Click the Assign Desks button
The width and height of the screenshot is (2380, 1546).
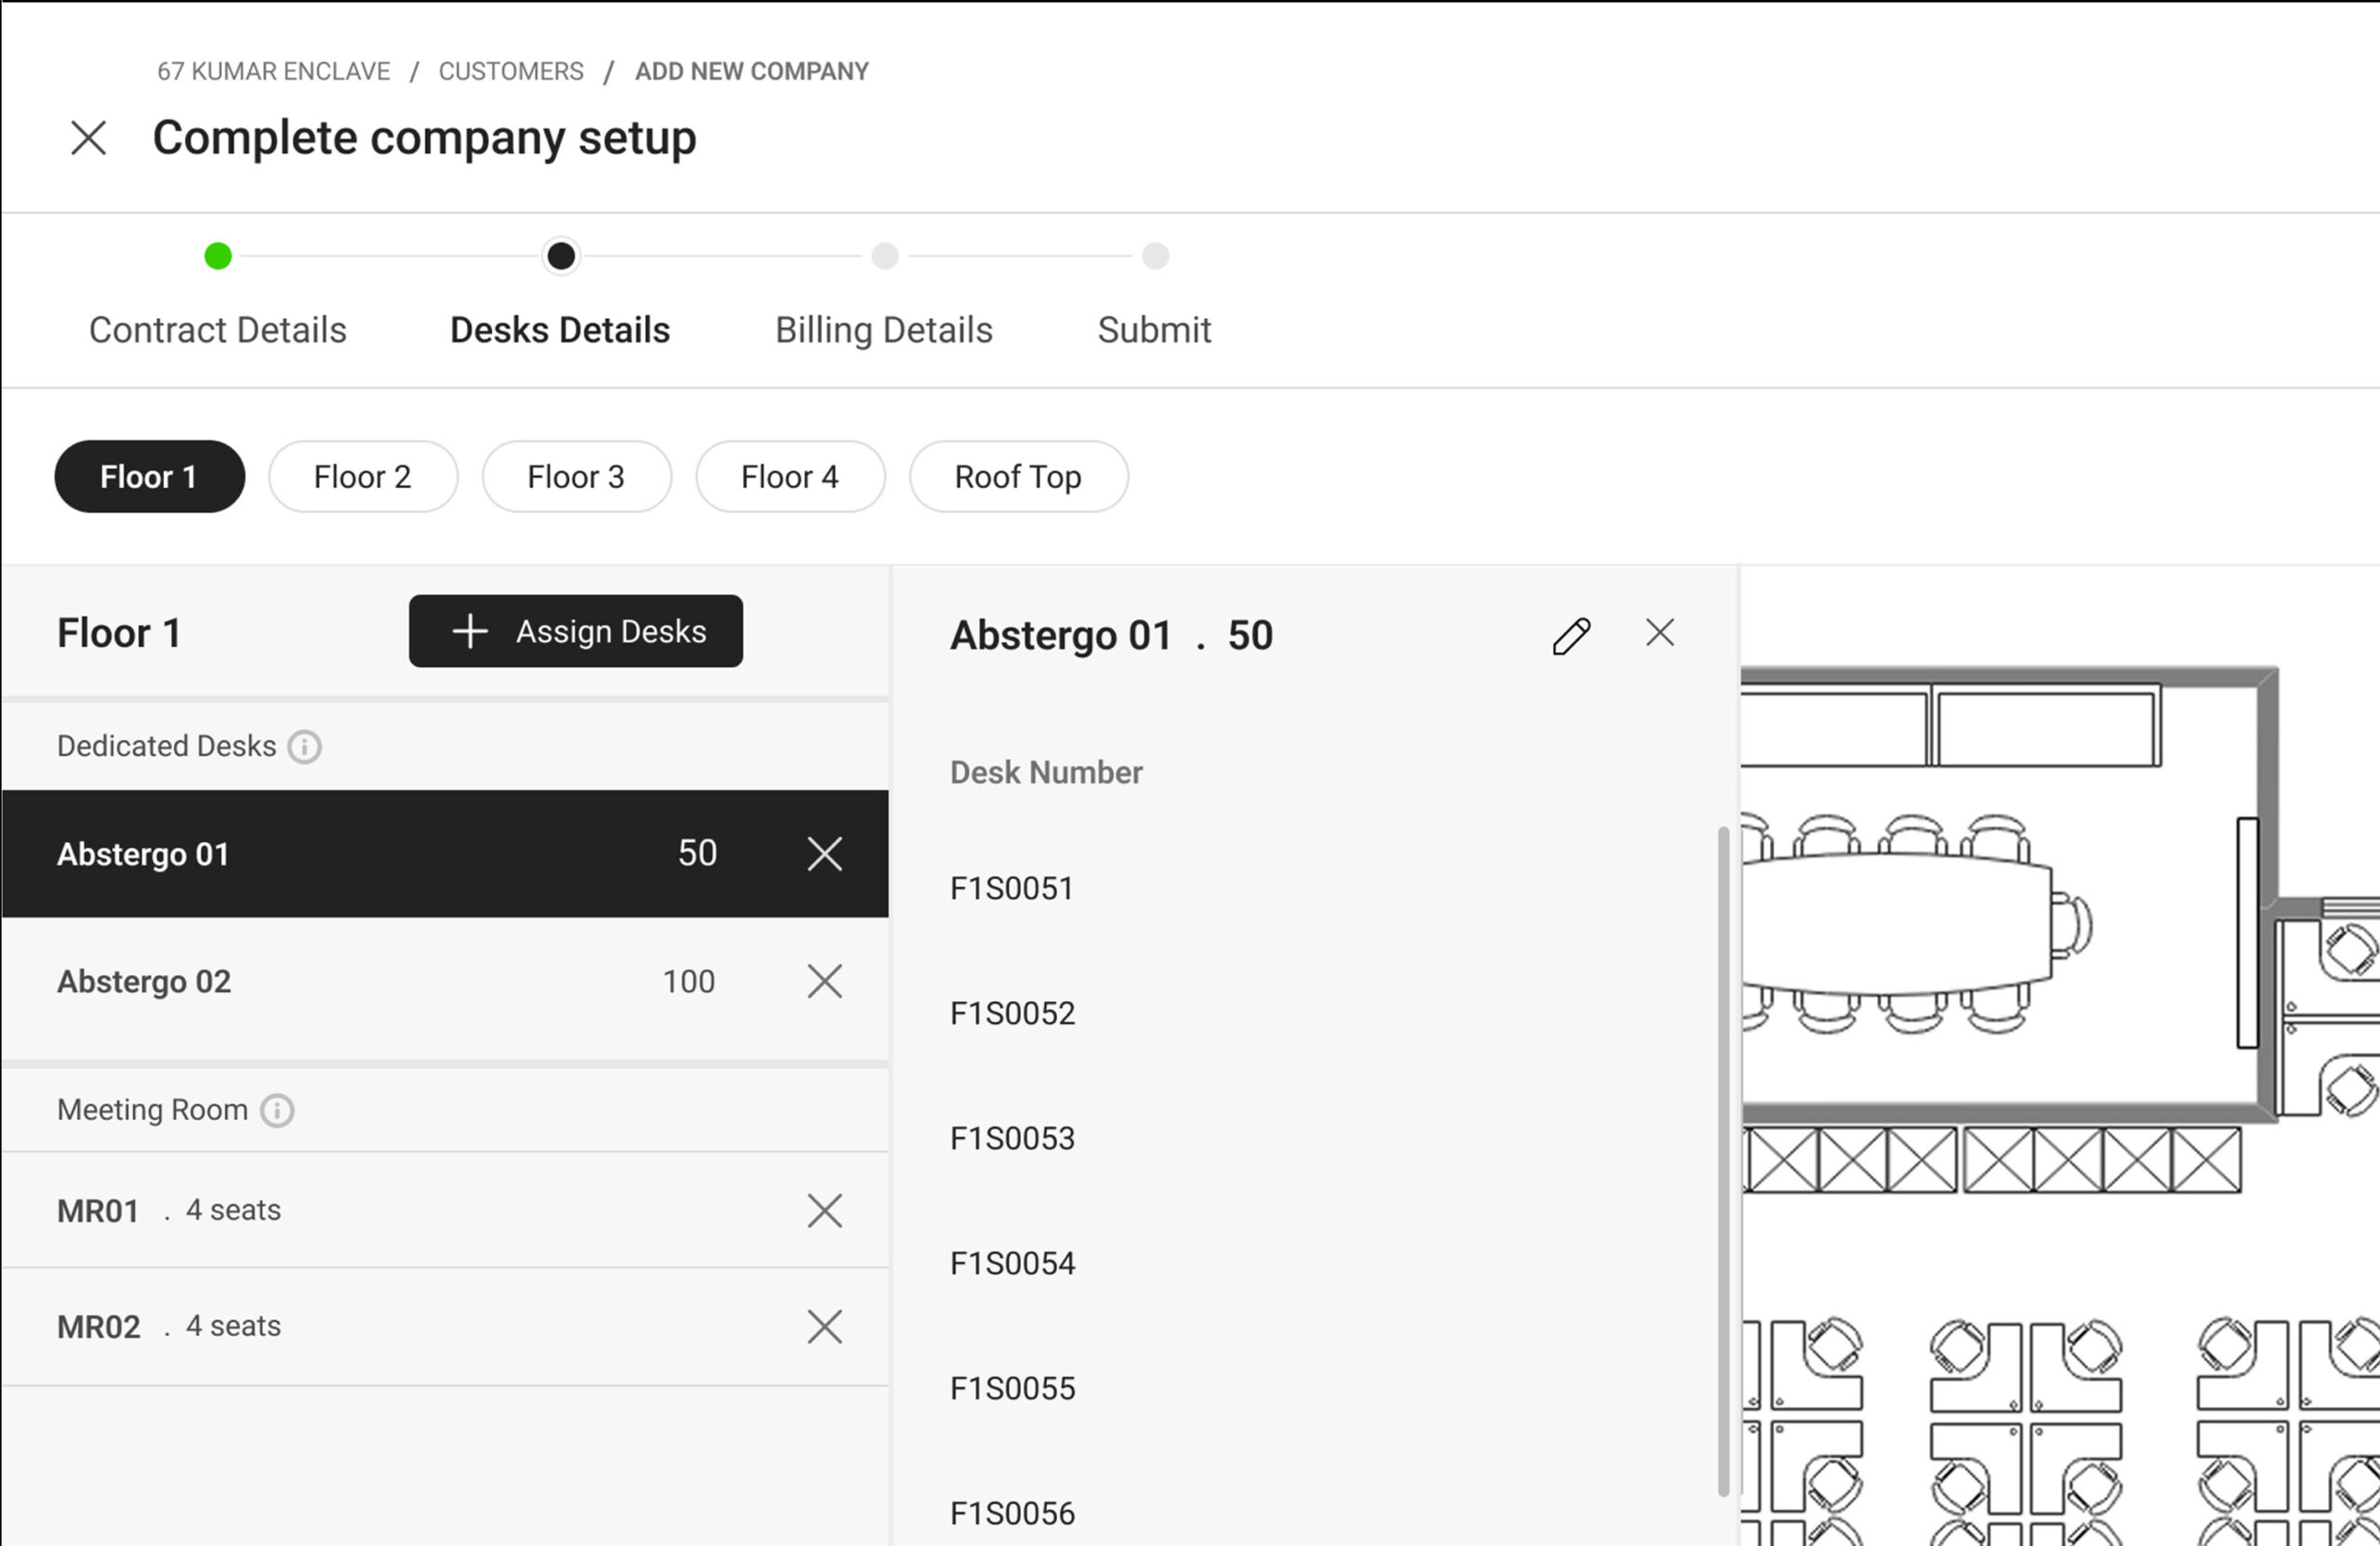(x=576, y=632)
